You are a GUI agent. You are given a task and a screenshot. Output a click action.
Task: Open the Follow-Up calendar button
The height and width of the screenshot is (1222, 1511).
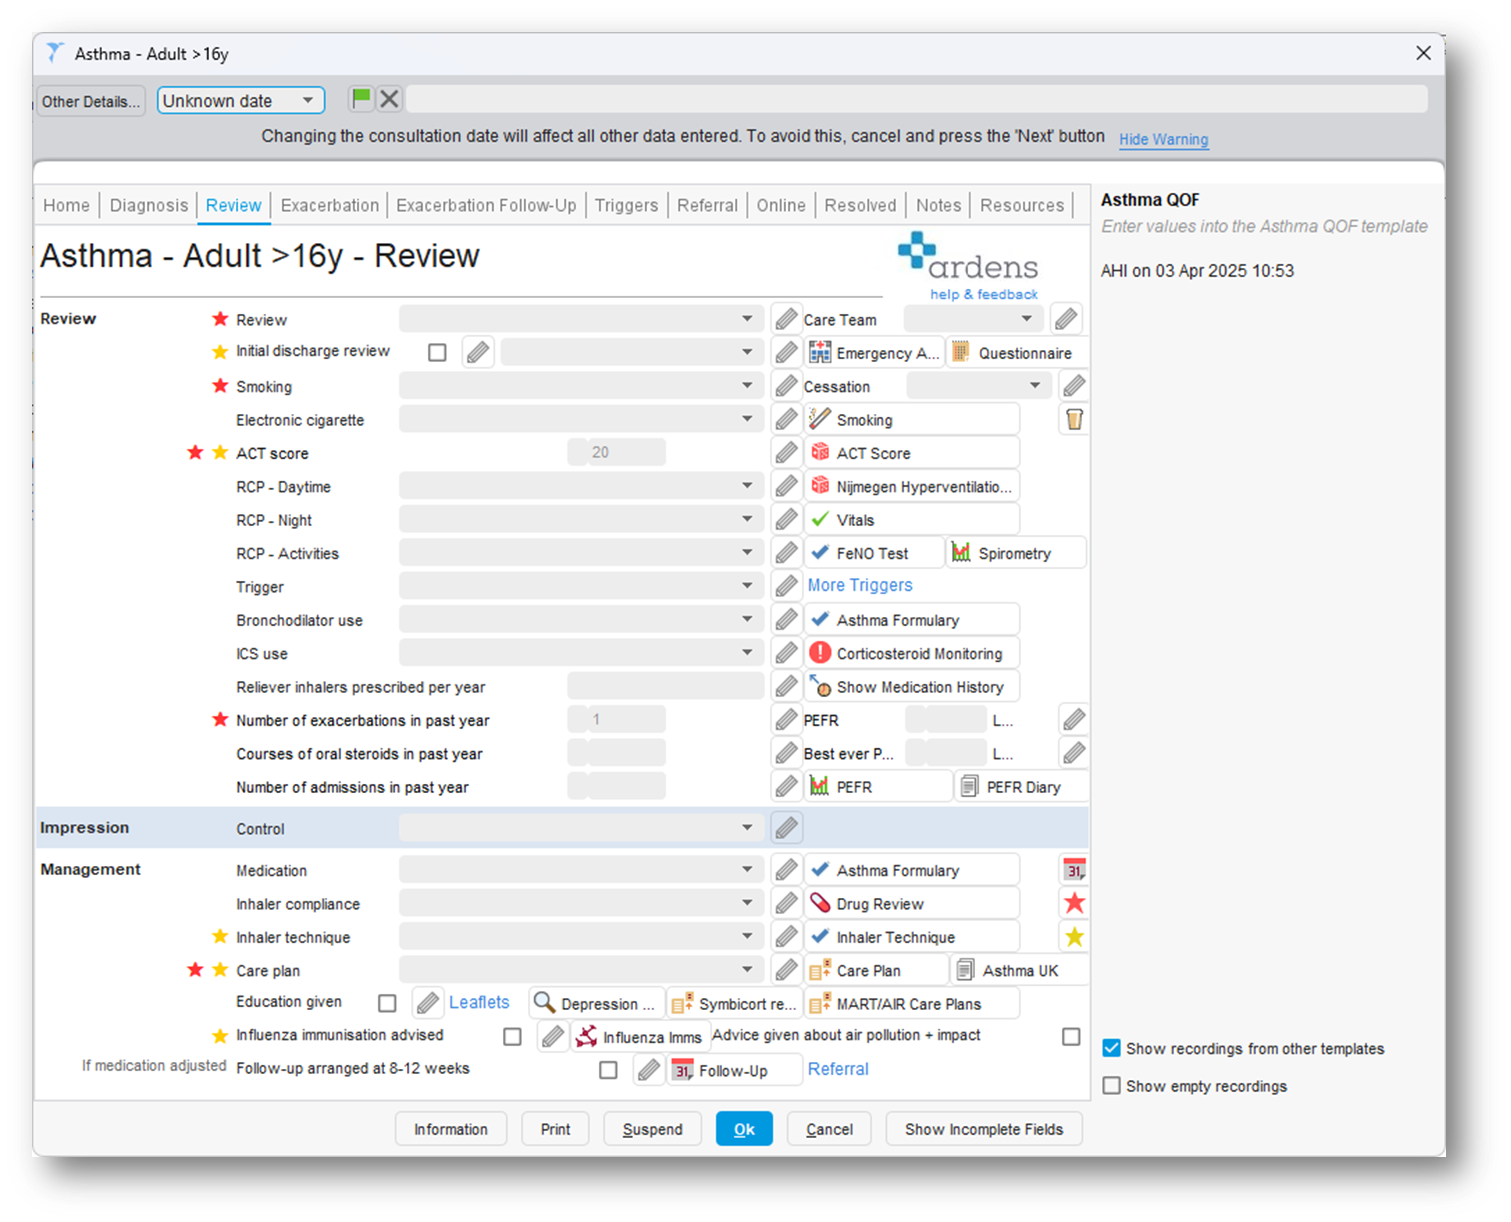[x=734, y=1070]
